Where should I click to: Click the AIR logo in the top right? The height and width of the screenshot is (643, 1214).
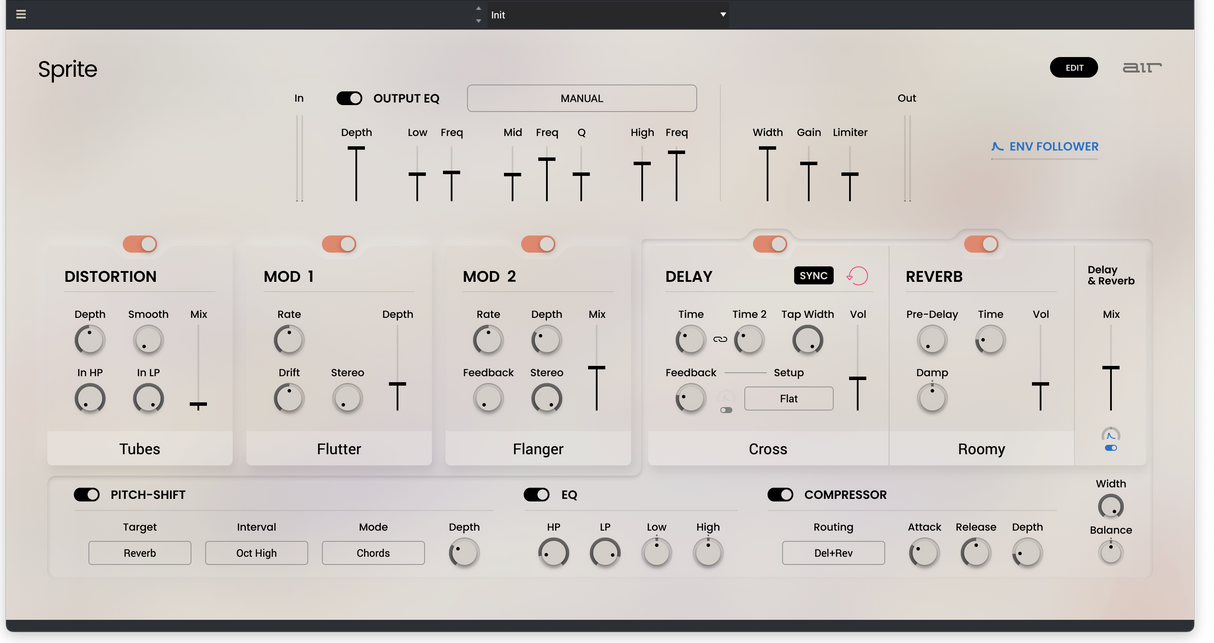(1142, 68)
